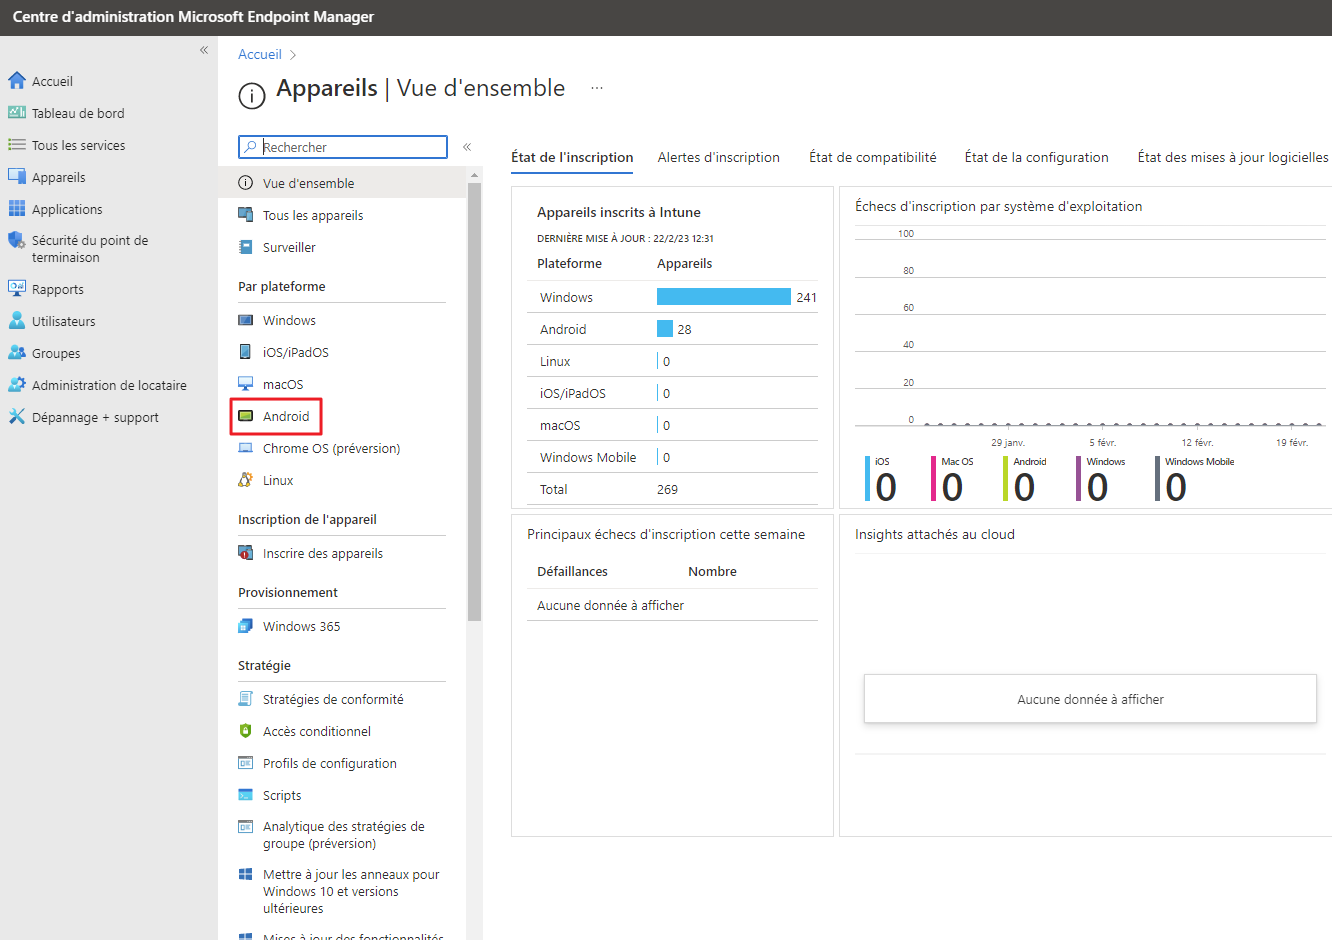This screenshot has width=1332, height=940.
Task: Open Tous les appareils in the menu
Action: click(313, 215)
